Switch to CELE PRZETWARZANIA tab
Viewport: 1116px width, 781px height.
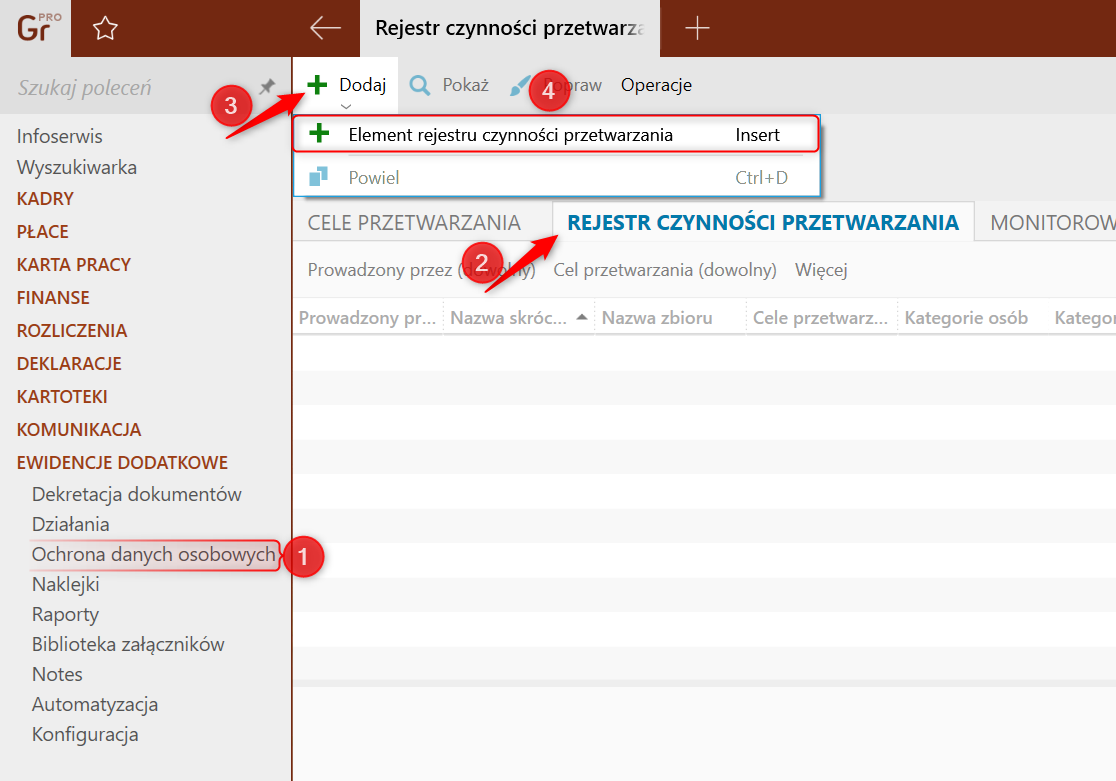pos(414,222)
